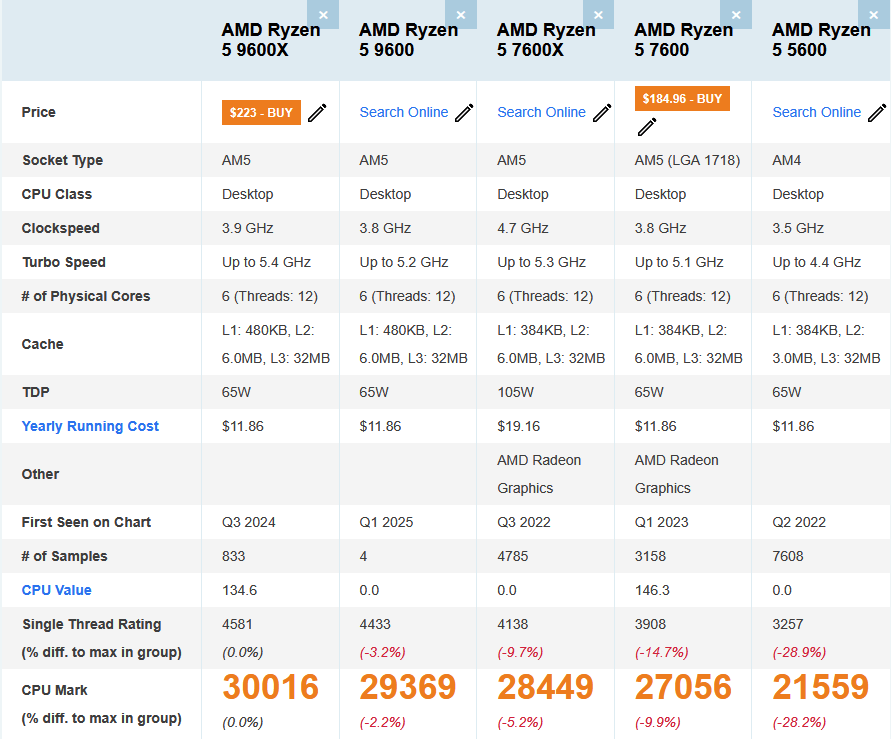
Task: Remove Ryzen 5 7600X from the comparison
Action: (598, 15)
